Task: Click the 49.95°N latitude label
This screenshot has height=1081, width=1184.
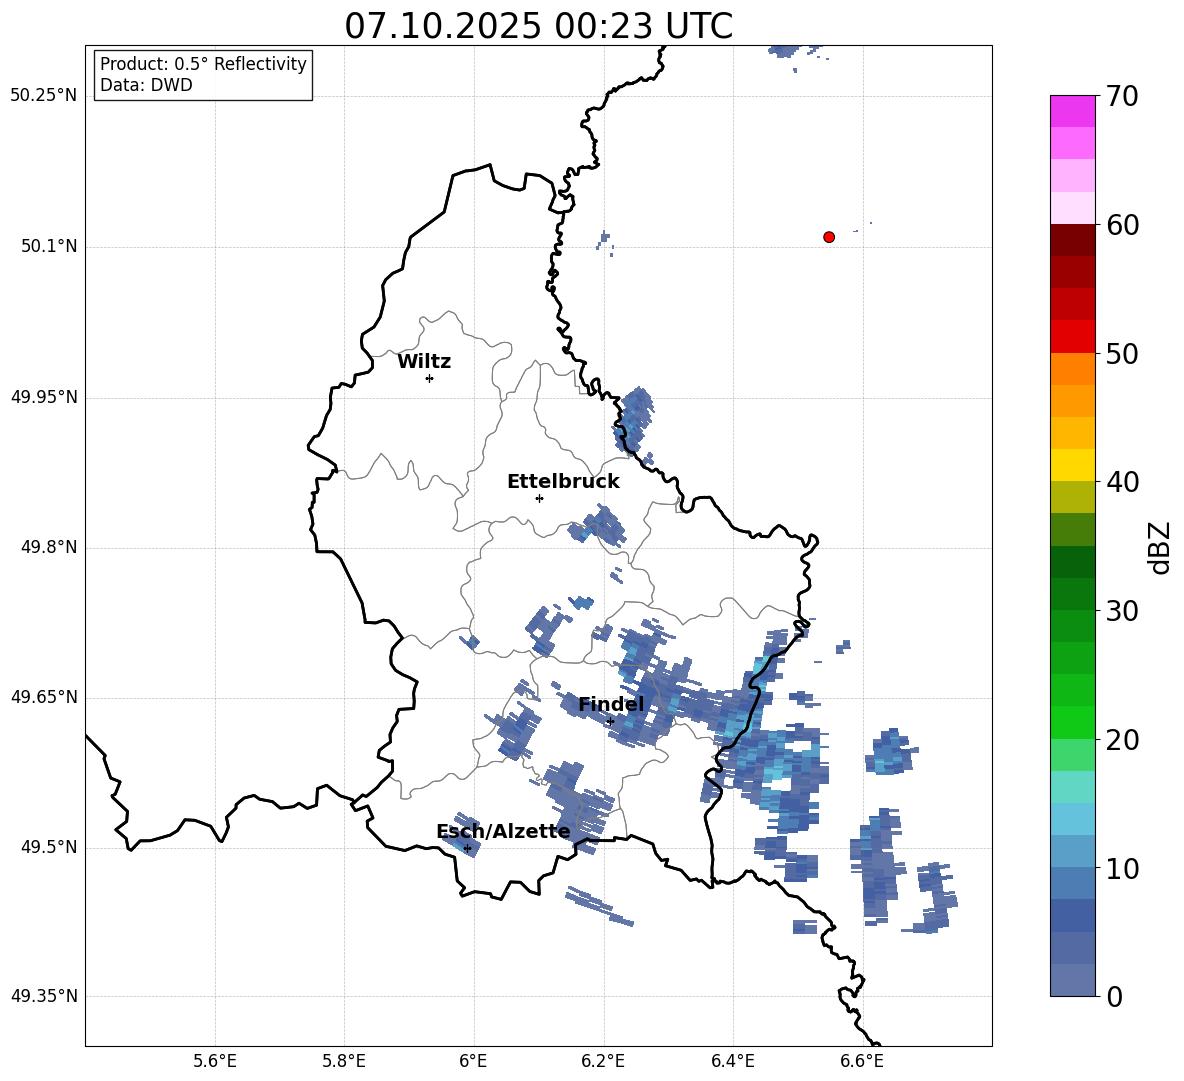Action: point(43,397)
